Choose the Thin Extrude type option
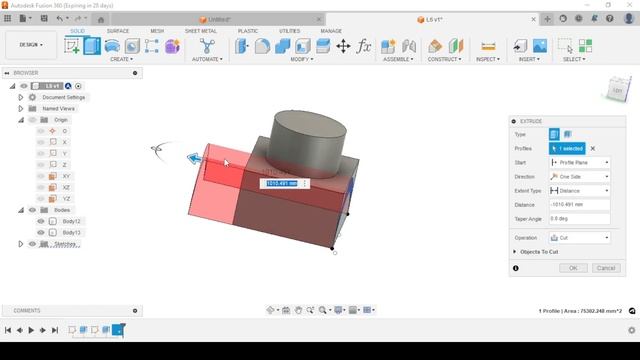640x360 pixels. tap(567, 134)
